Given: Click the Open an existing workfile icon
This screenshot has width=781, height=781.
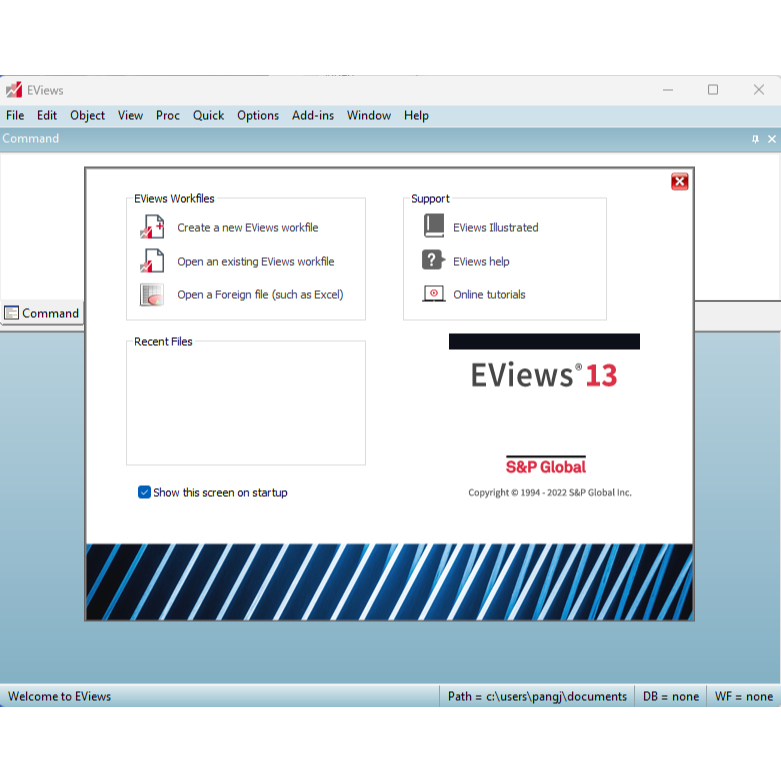Looking at the screenshot, I should [x=151, y=261].
